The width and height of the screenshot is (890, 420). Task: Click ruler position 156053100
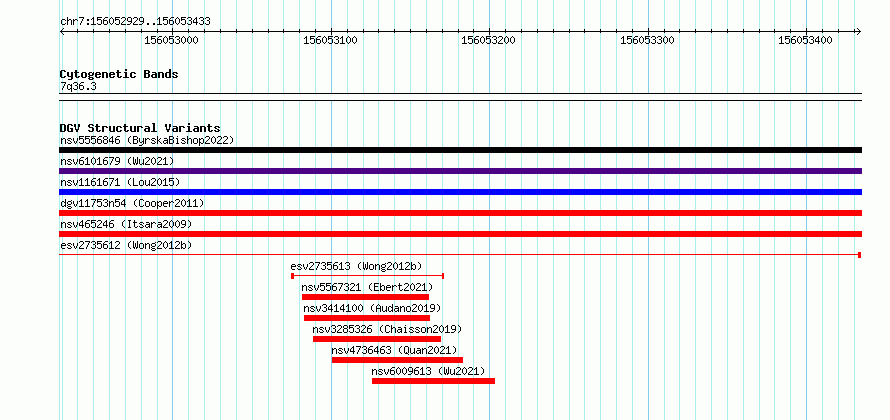(x=330, y=41)
